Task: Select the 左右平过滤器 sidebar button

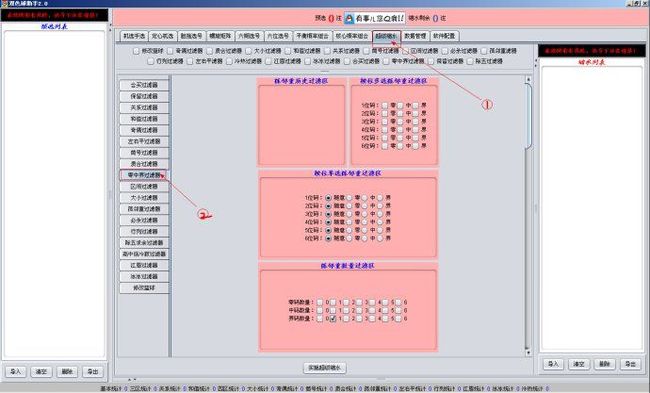Action: [144, 141]
